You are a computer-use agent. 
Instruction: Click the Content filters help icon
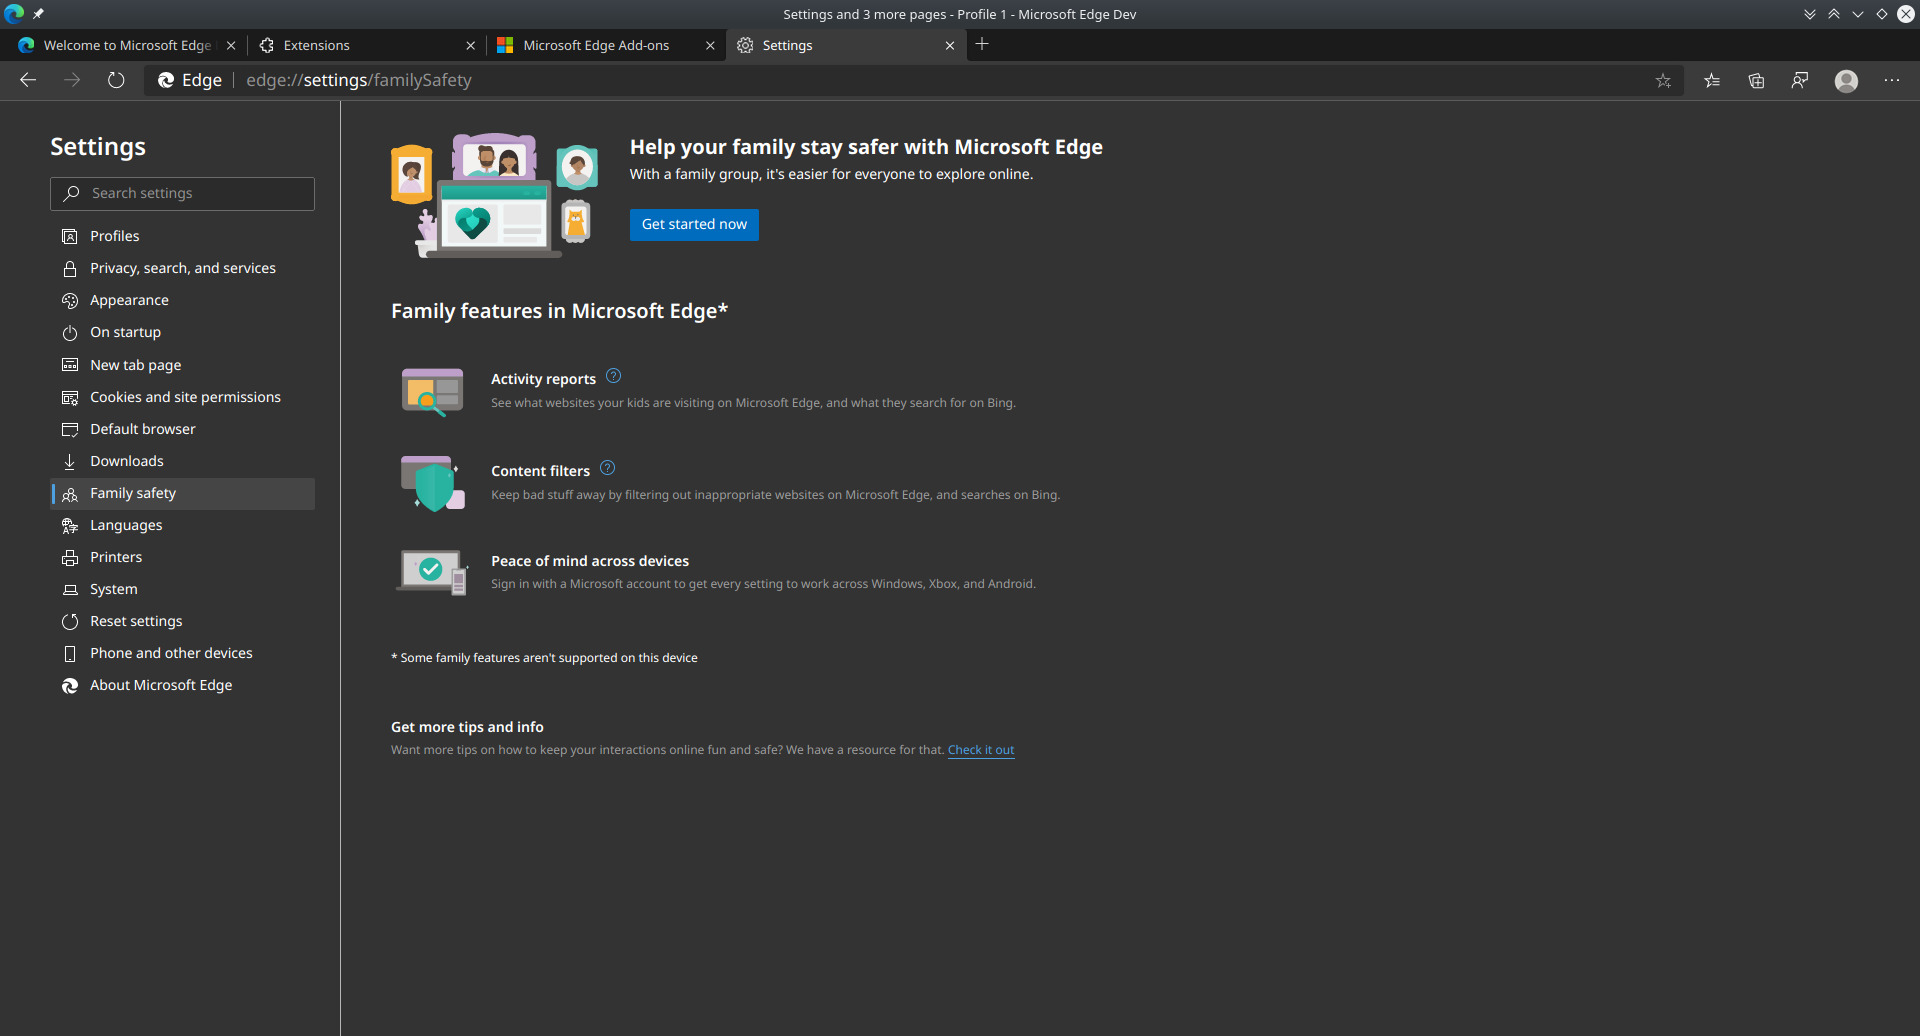607,467
